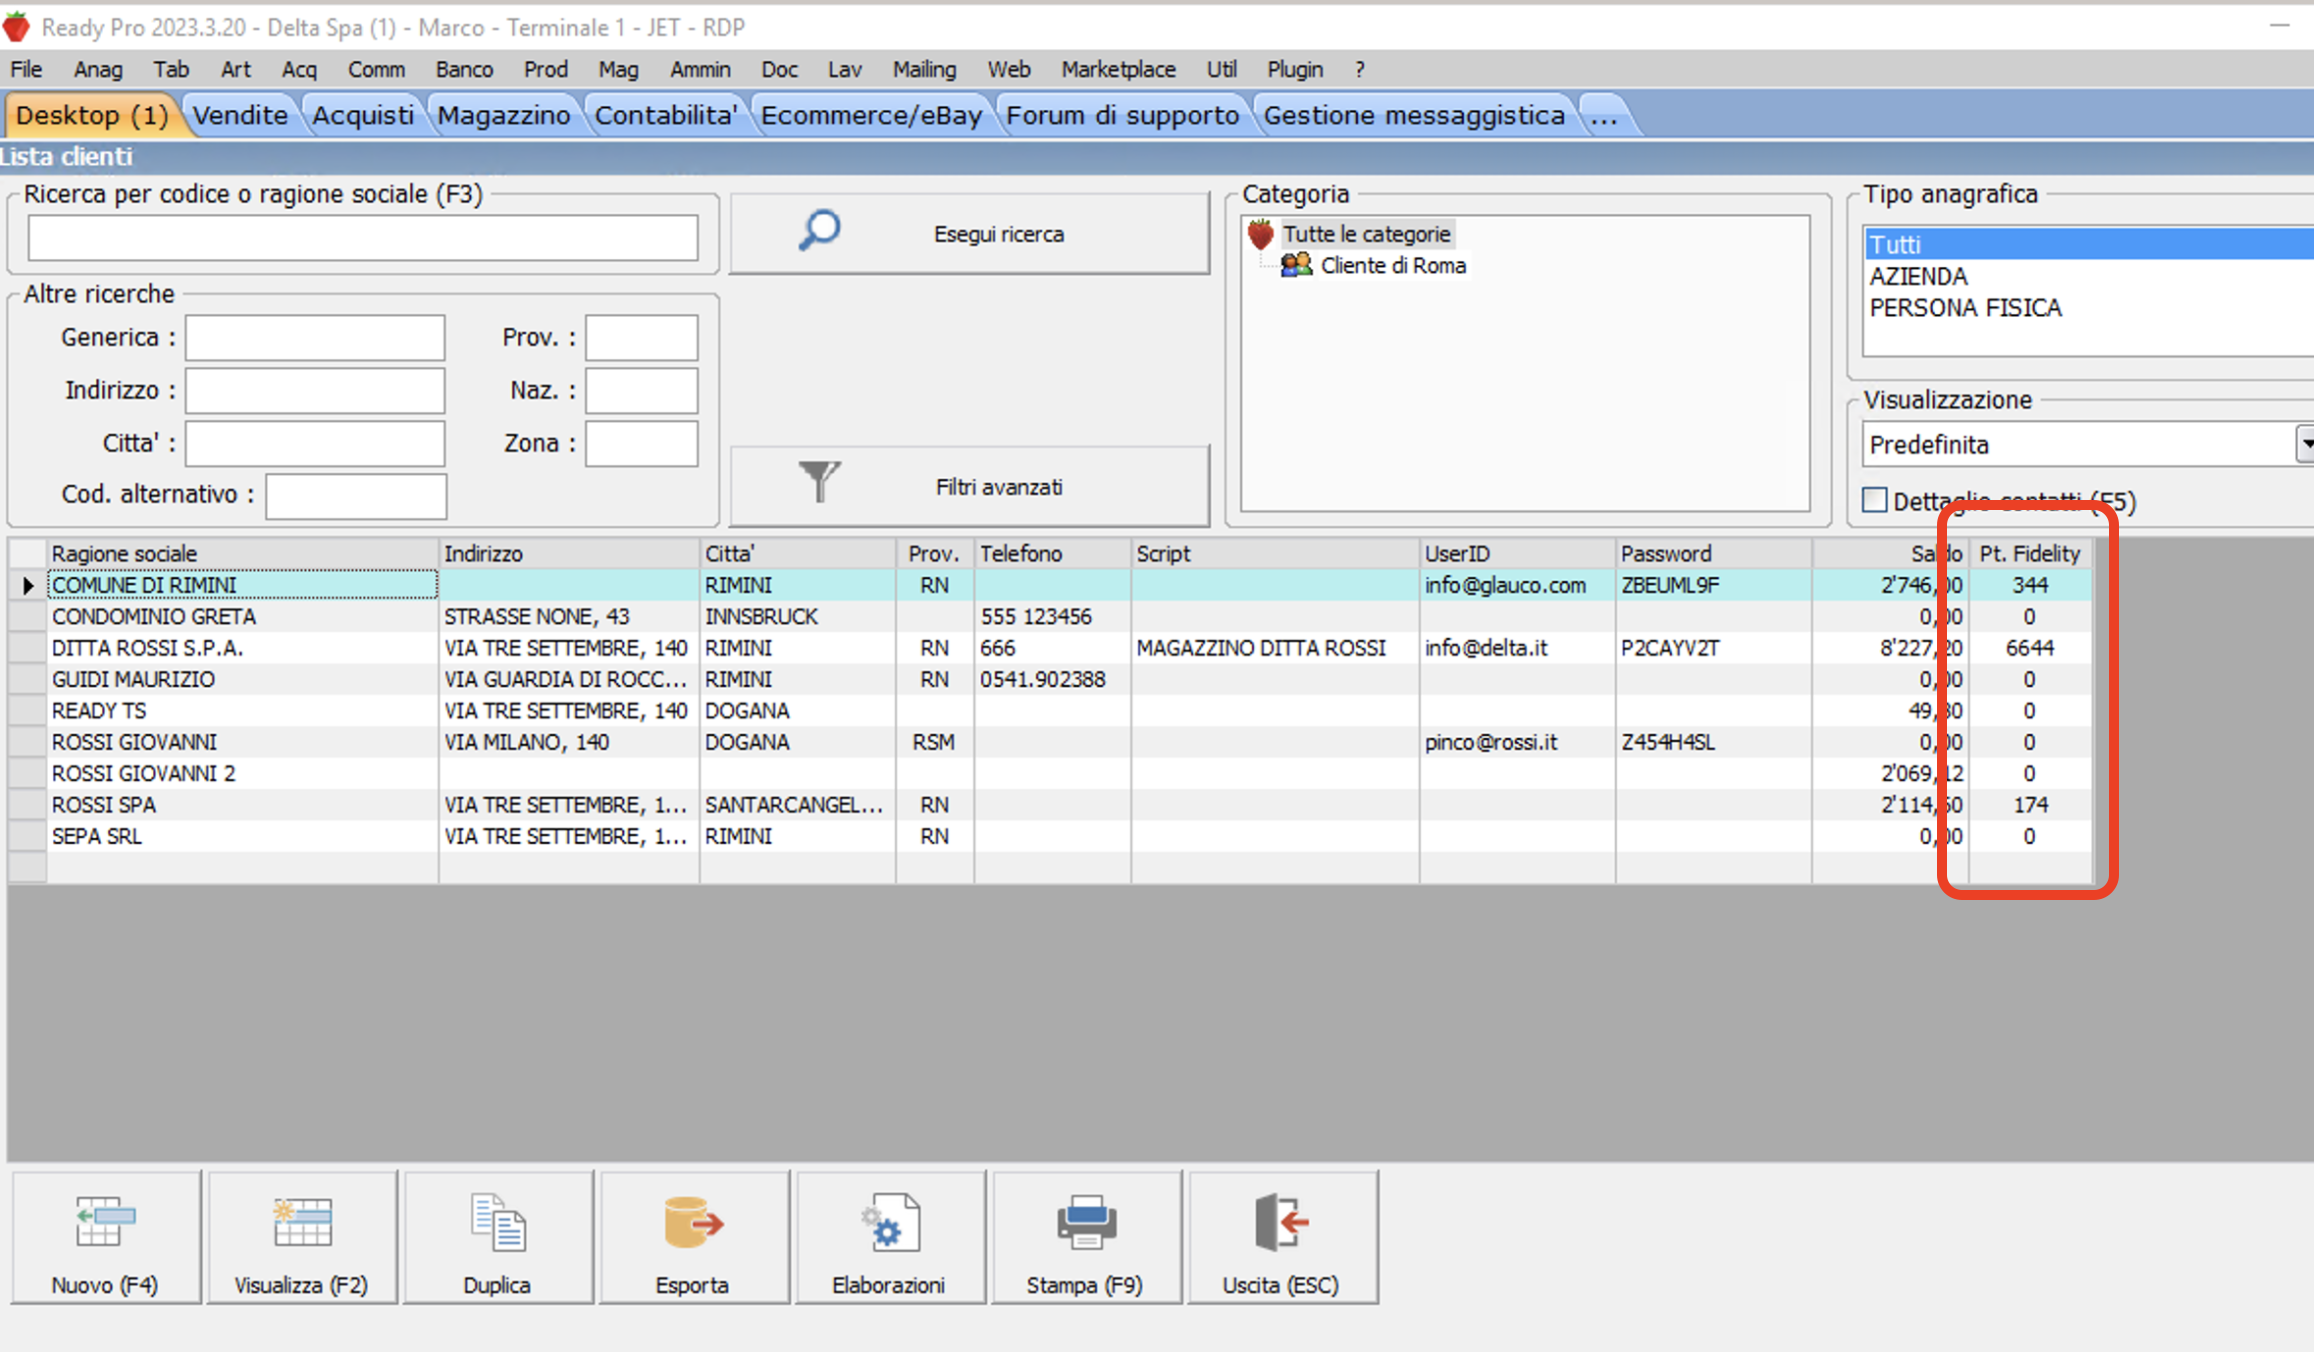Select the Desktop (1) tab

point(92,115)
